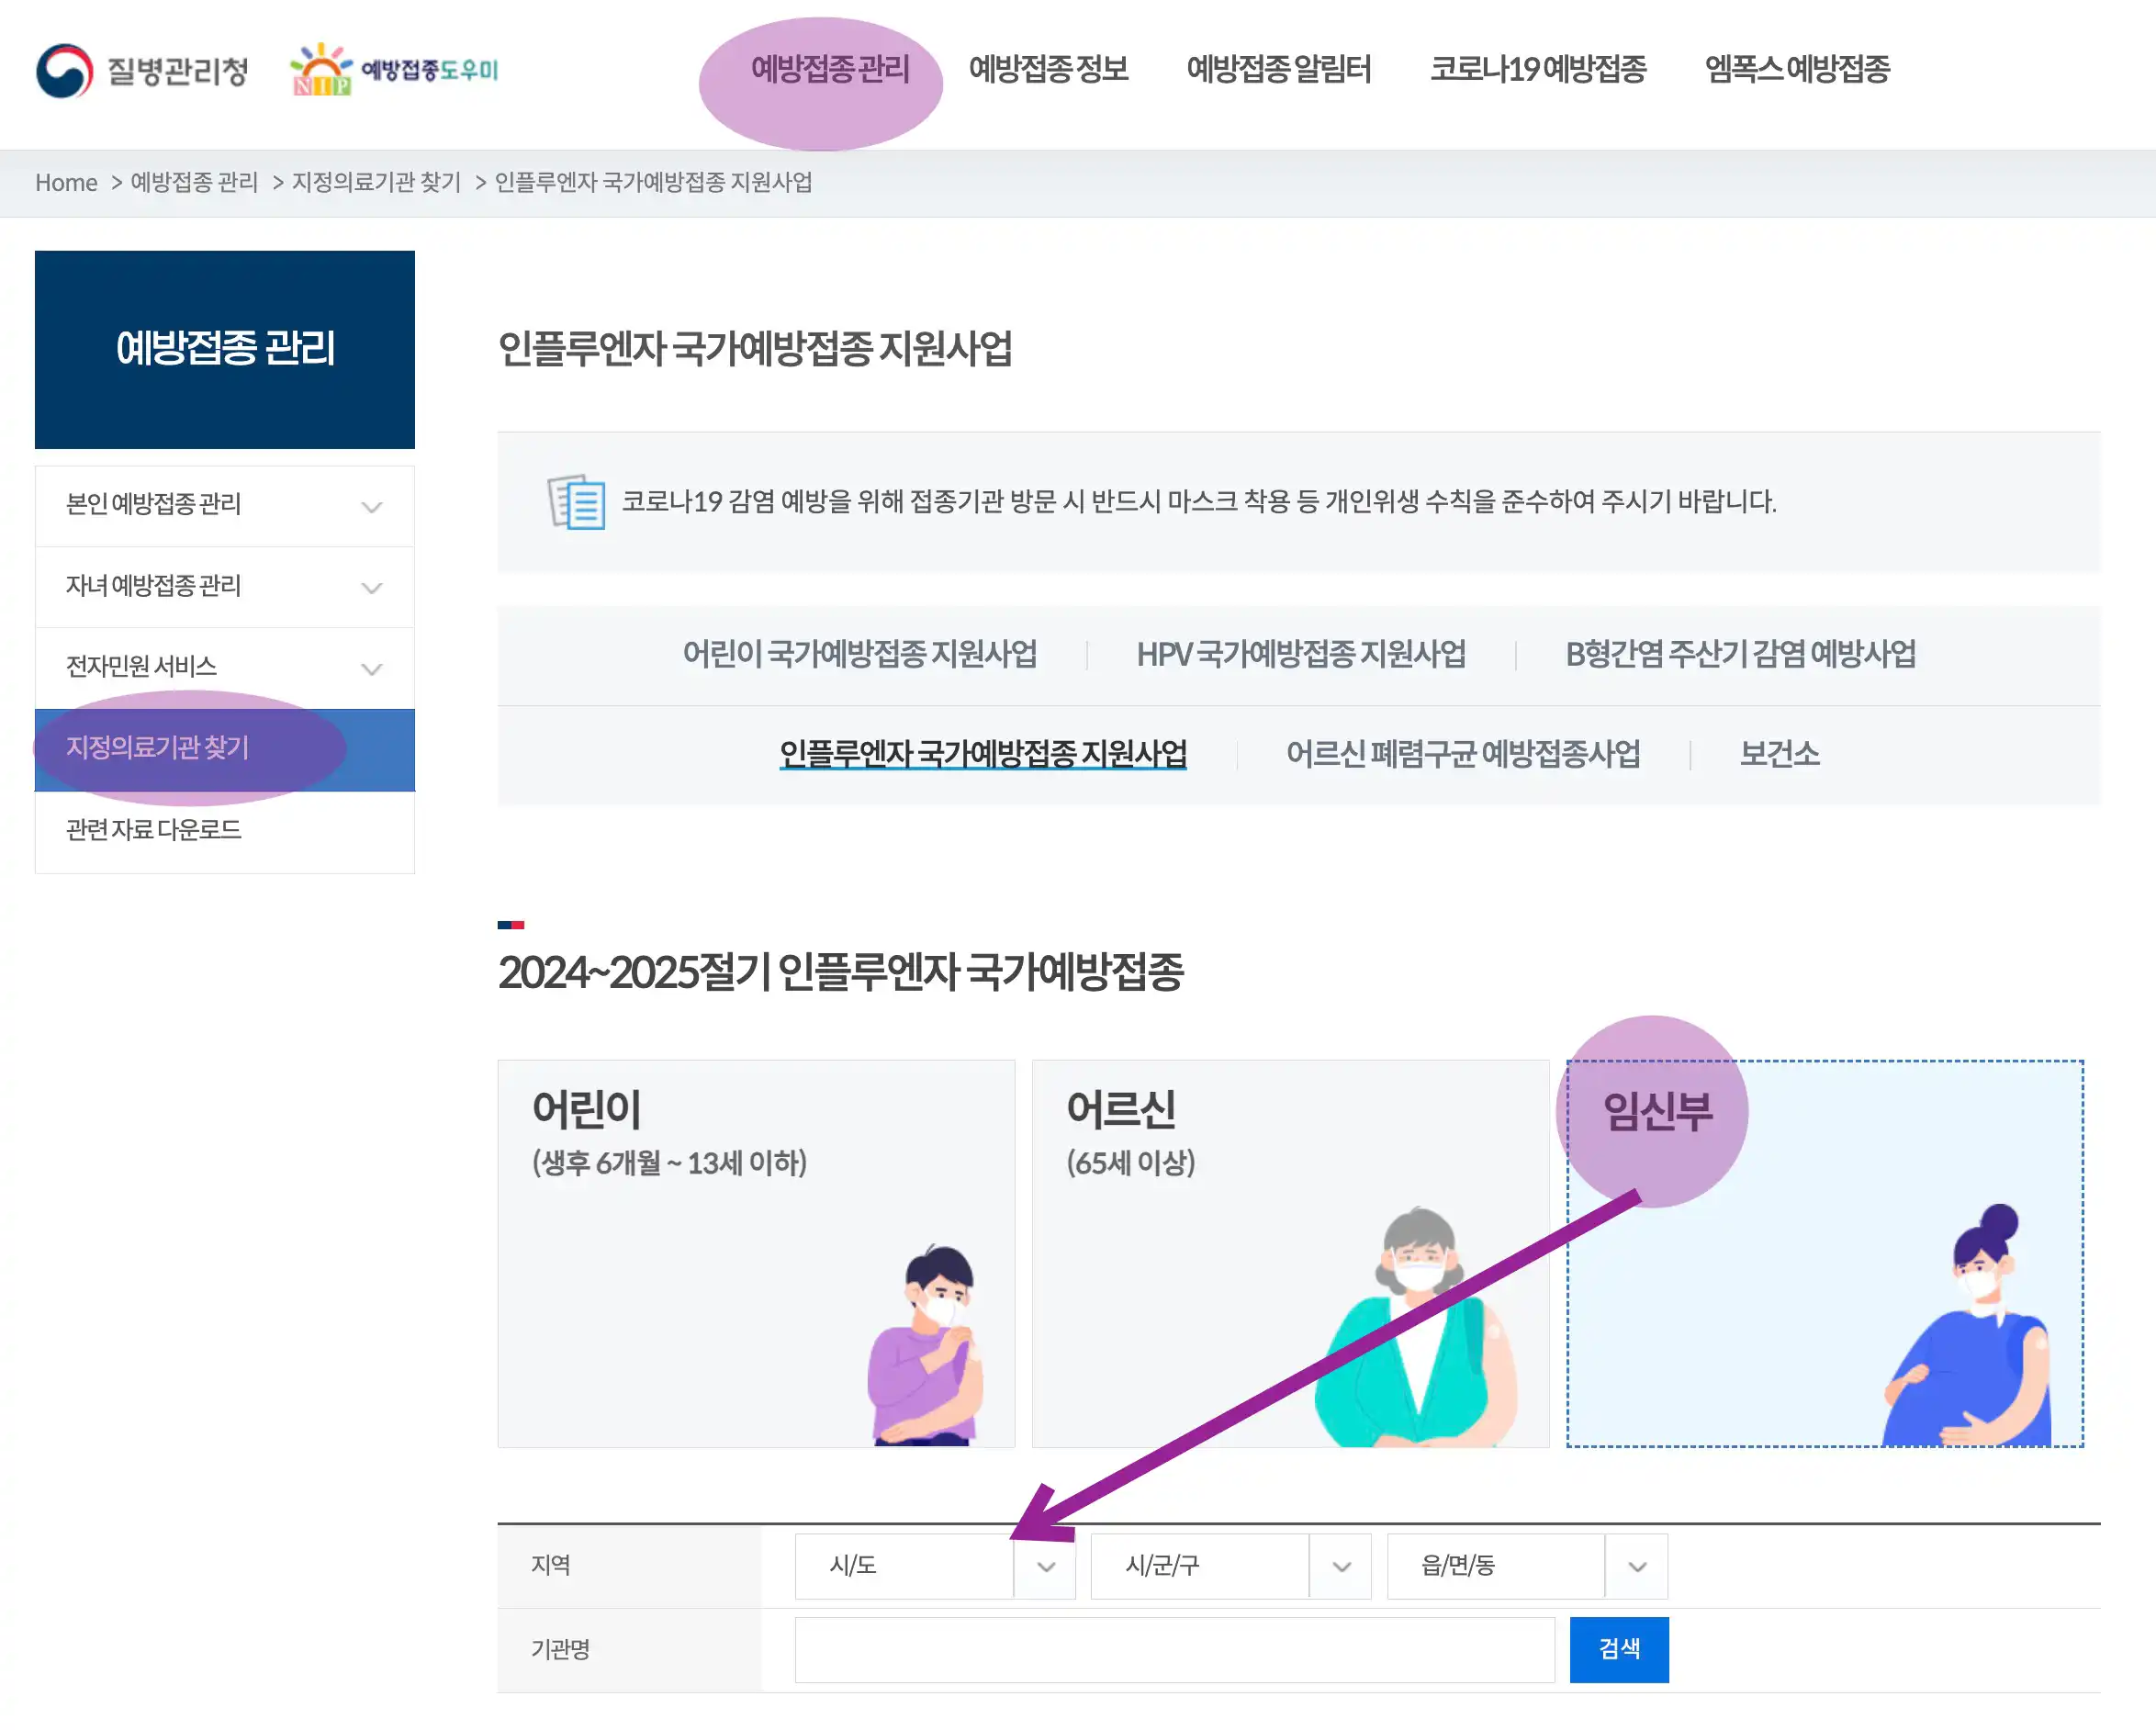Expand the 자녀 예방접종 관리 sidebar menu
2156x1730 pixels.
coord(224,587)
